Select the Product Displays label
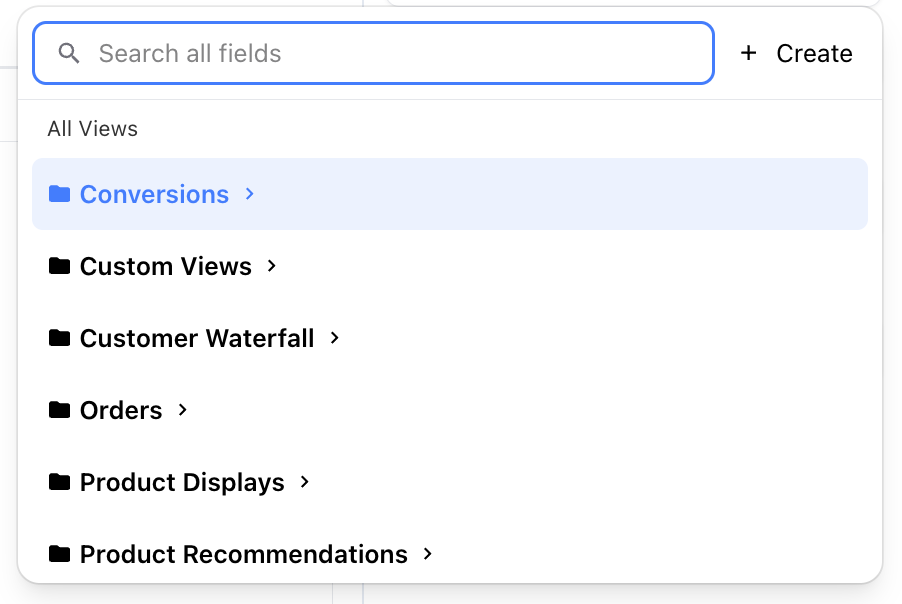This screenshot has width=902, height=604. [182, 482]
